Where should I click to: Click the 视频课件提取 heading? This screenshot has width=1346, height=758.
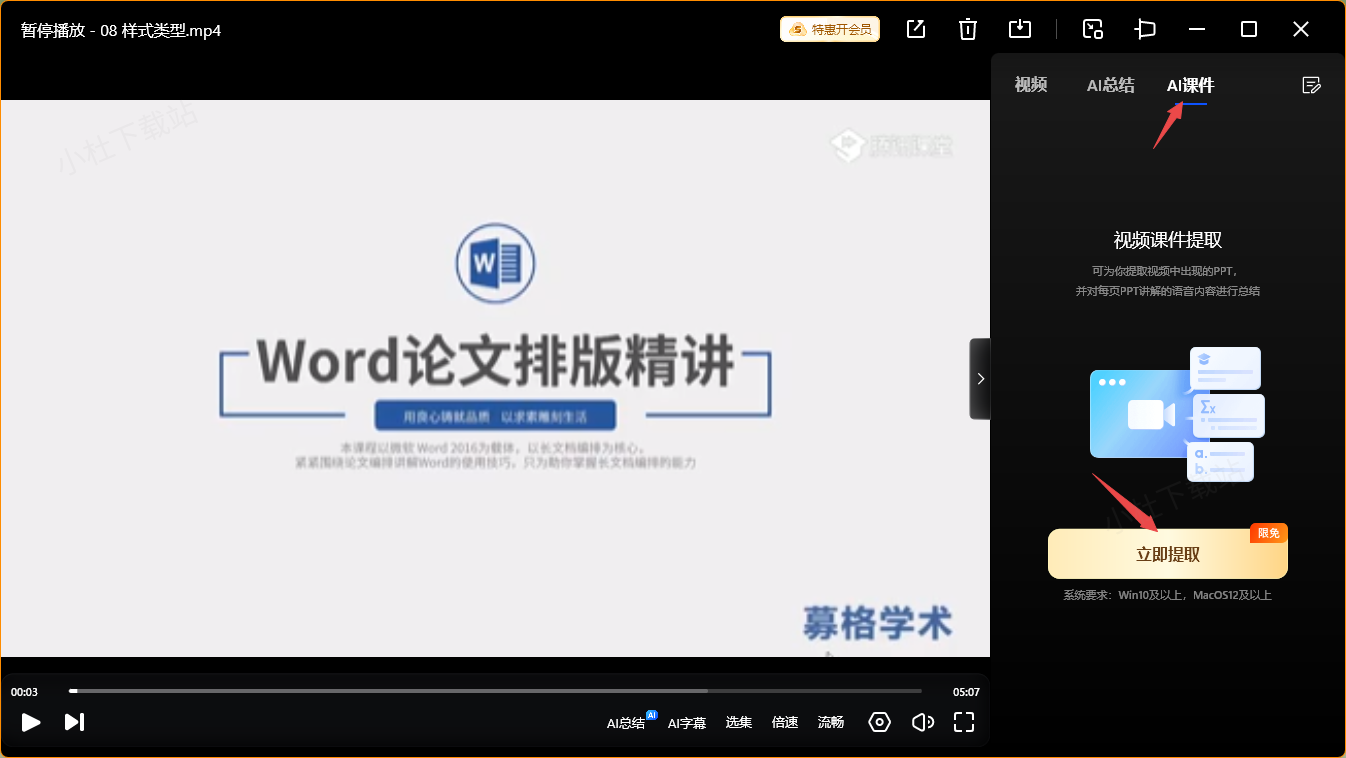click(1168, 240)
